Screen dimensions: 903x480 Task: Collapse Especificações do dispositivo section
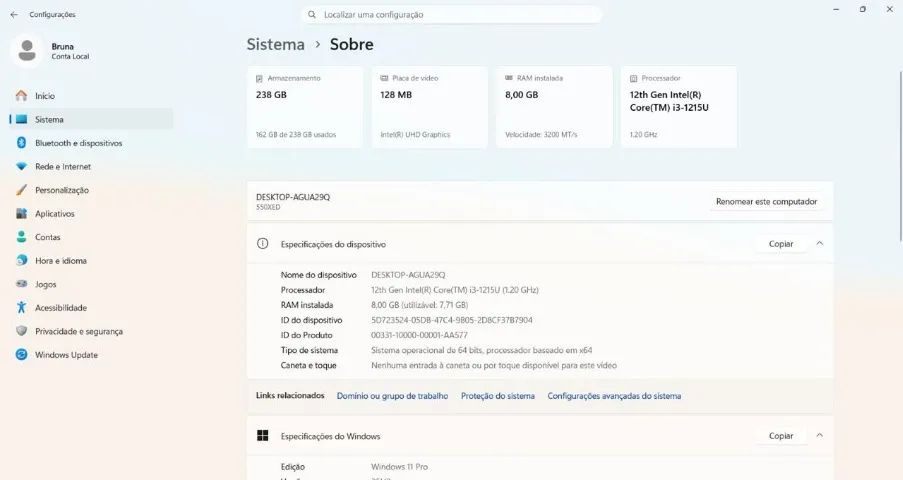819,244
